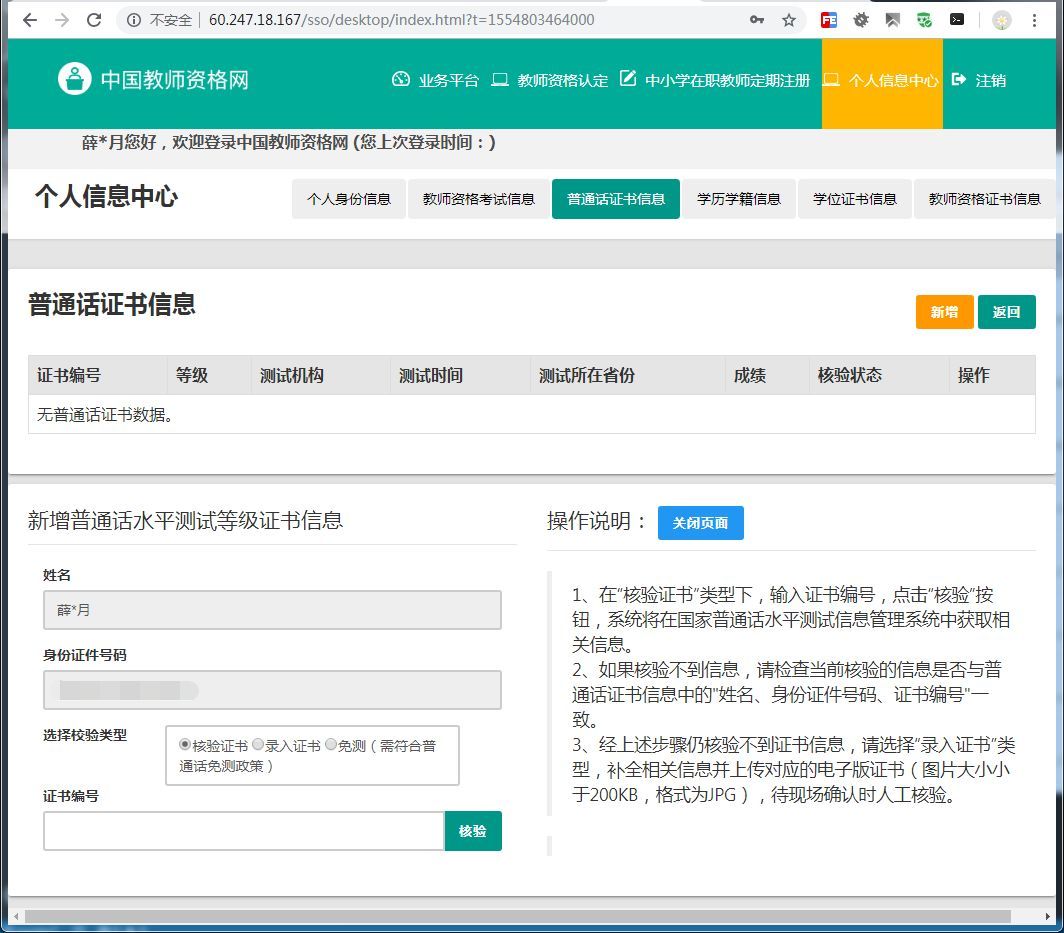Open the Chrome three-dot menu
This screenshot has width=1064, height=933.
coord(1034,20)
